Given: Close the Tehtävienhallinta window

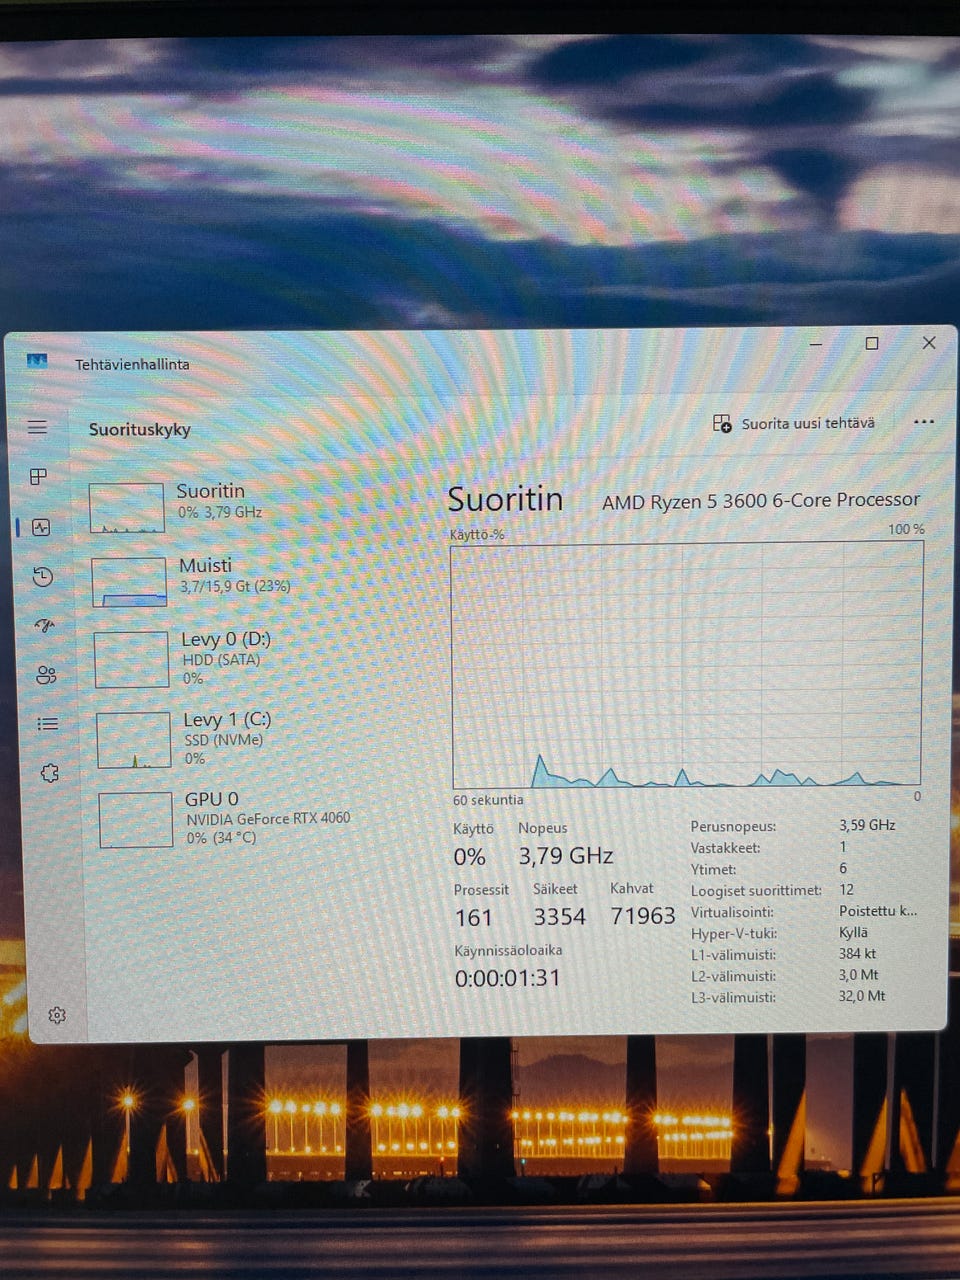Looking at the screenshot, I should [x=929, y=342].
